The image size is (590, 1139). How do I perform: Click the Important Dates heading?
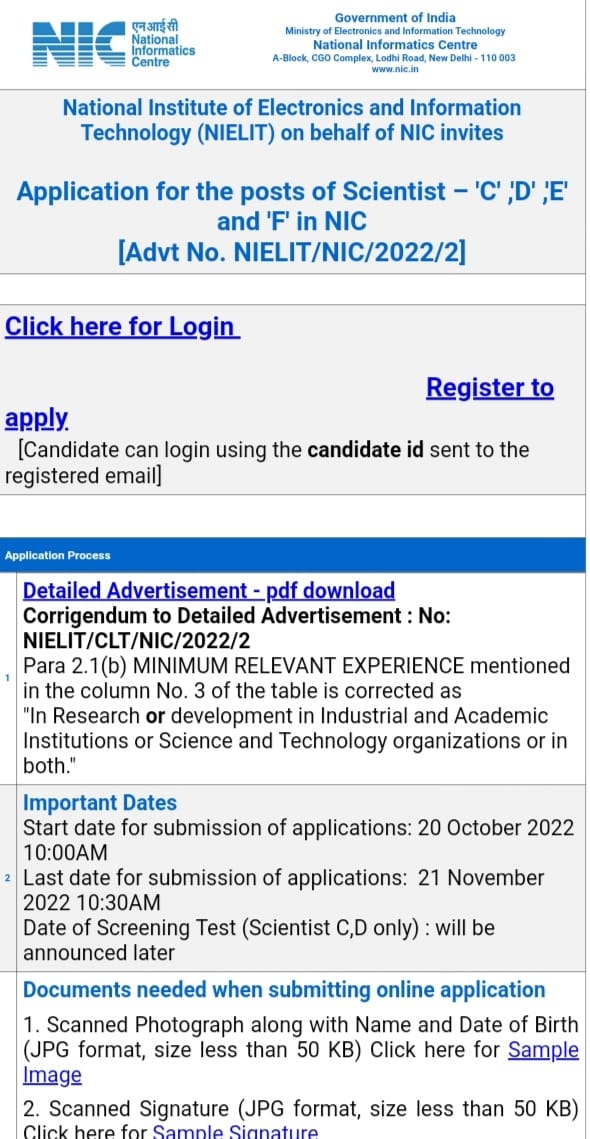[x=99, y=802]
